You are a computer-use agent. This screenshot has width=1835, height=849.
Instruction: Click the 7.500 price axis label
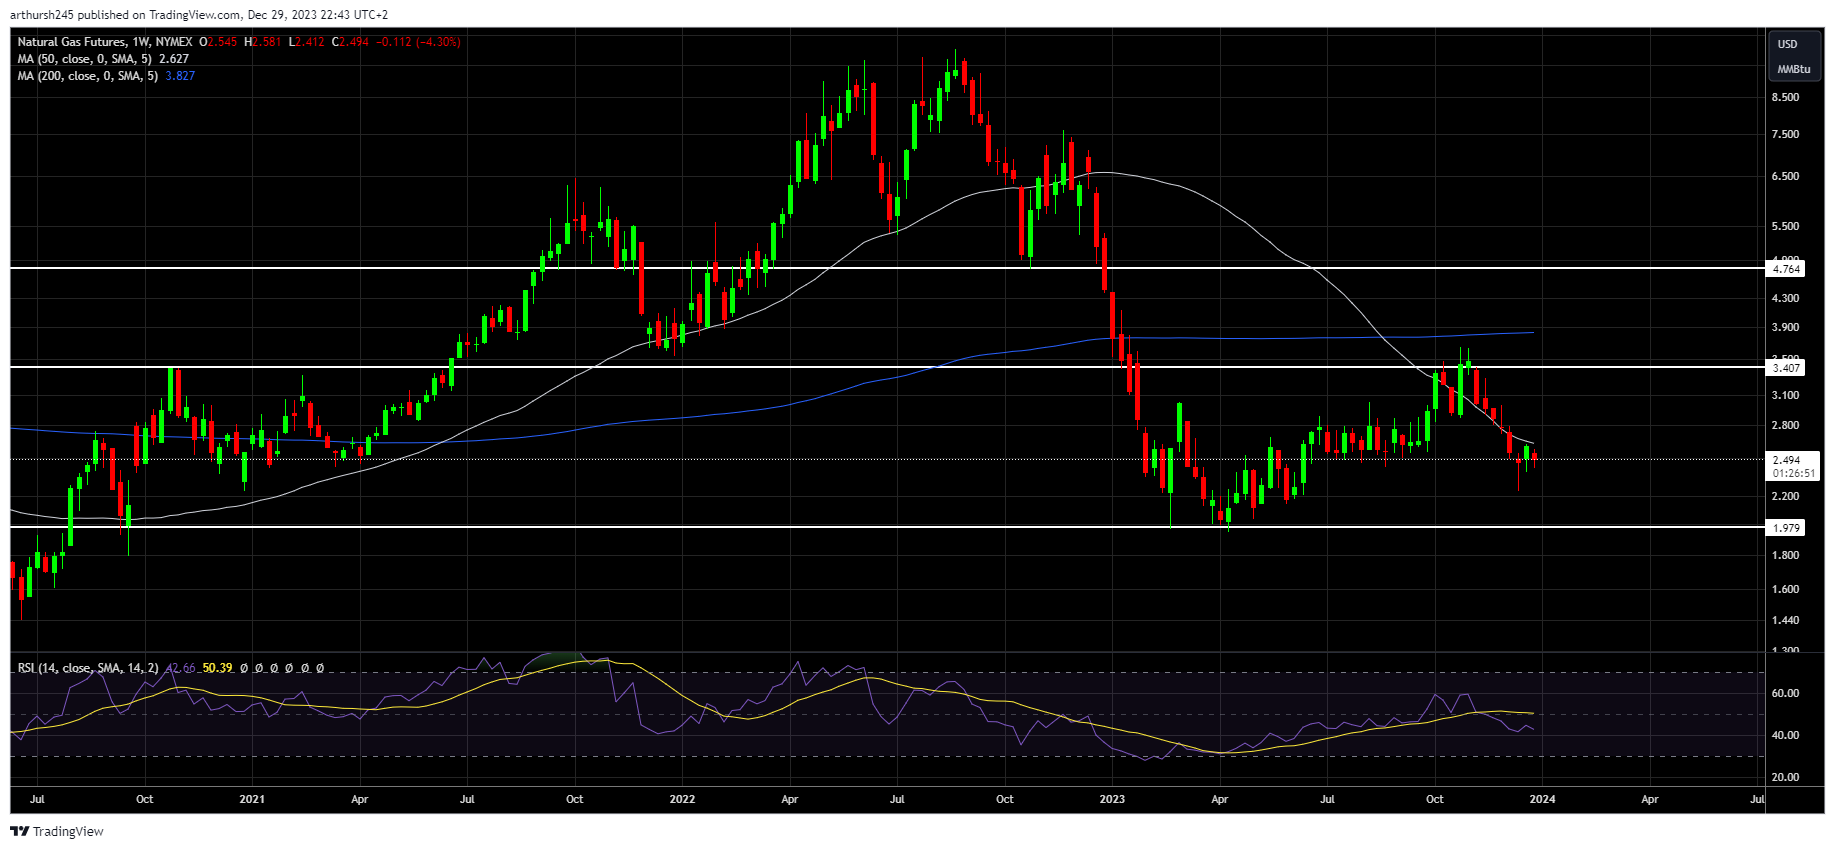pos(1785,134)
